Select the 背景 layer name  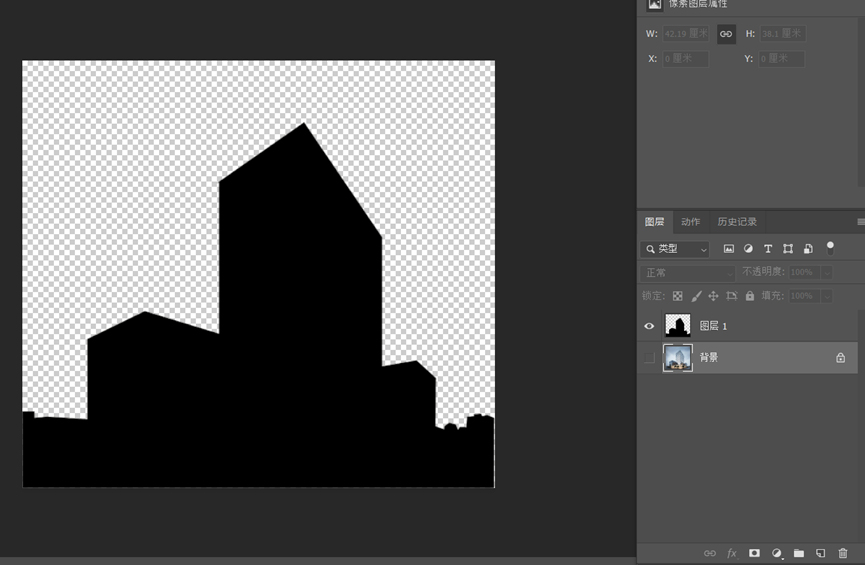pyautogui.click(x=709, y=358)
